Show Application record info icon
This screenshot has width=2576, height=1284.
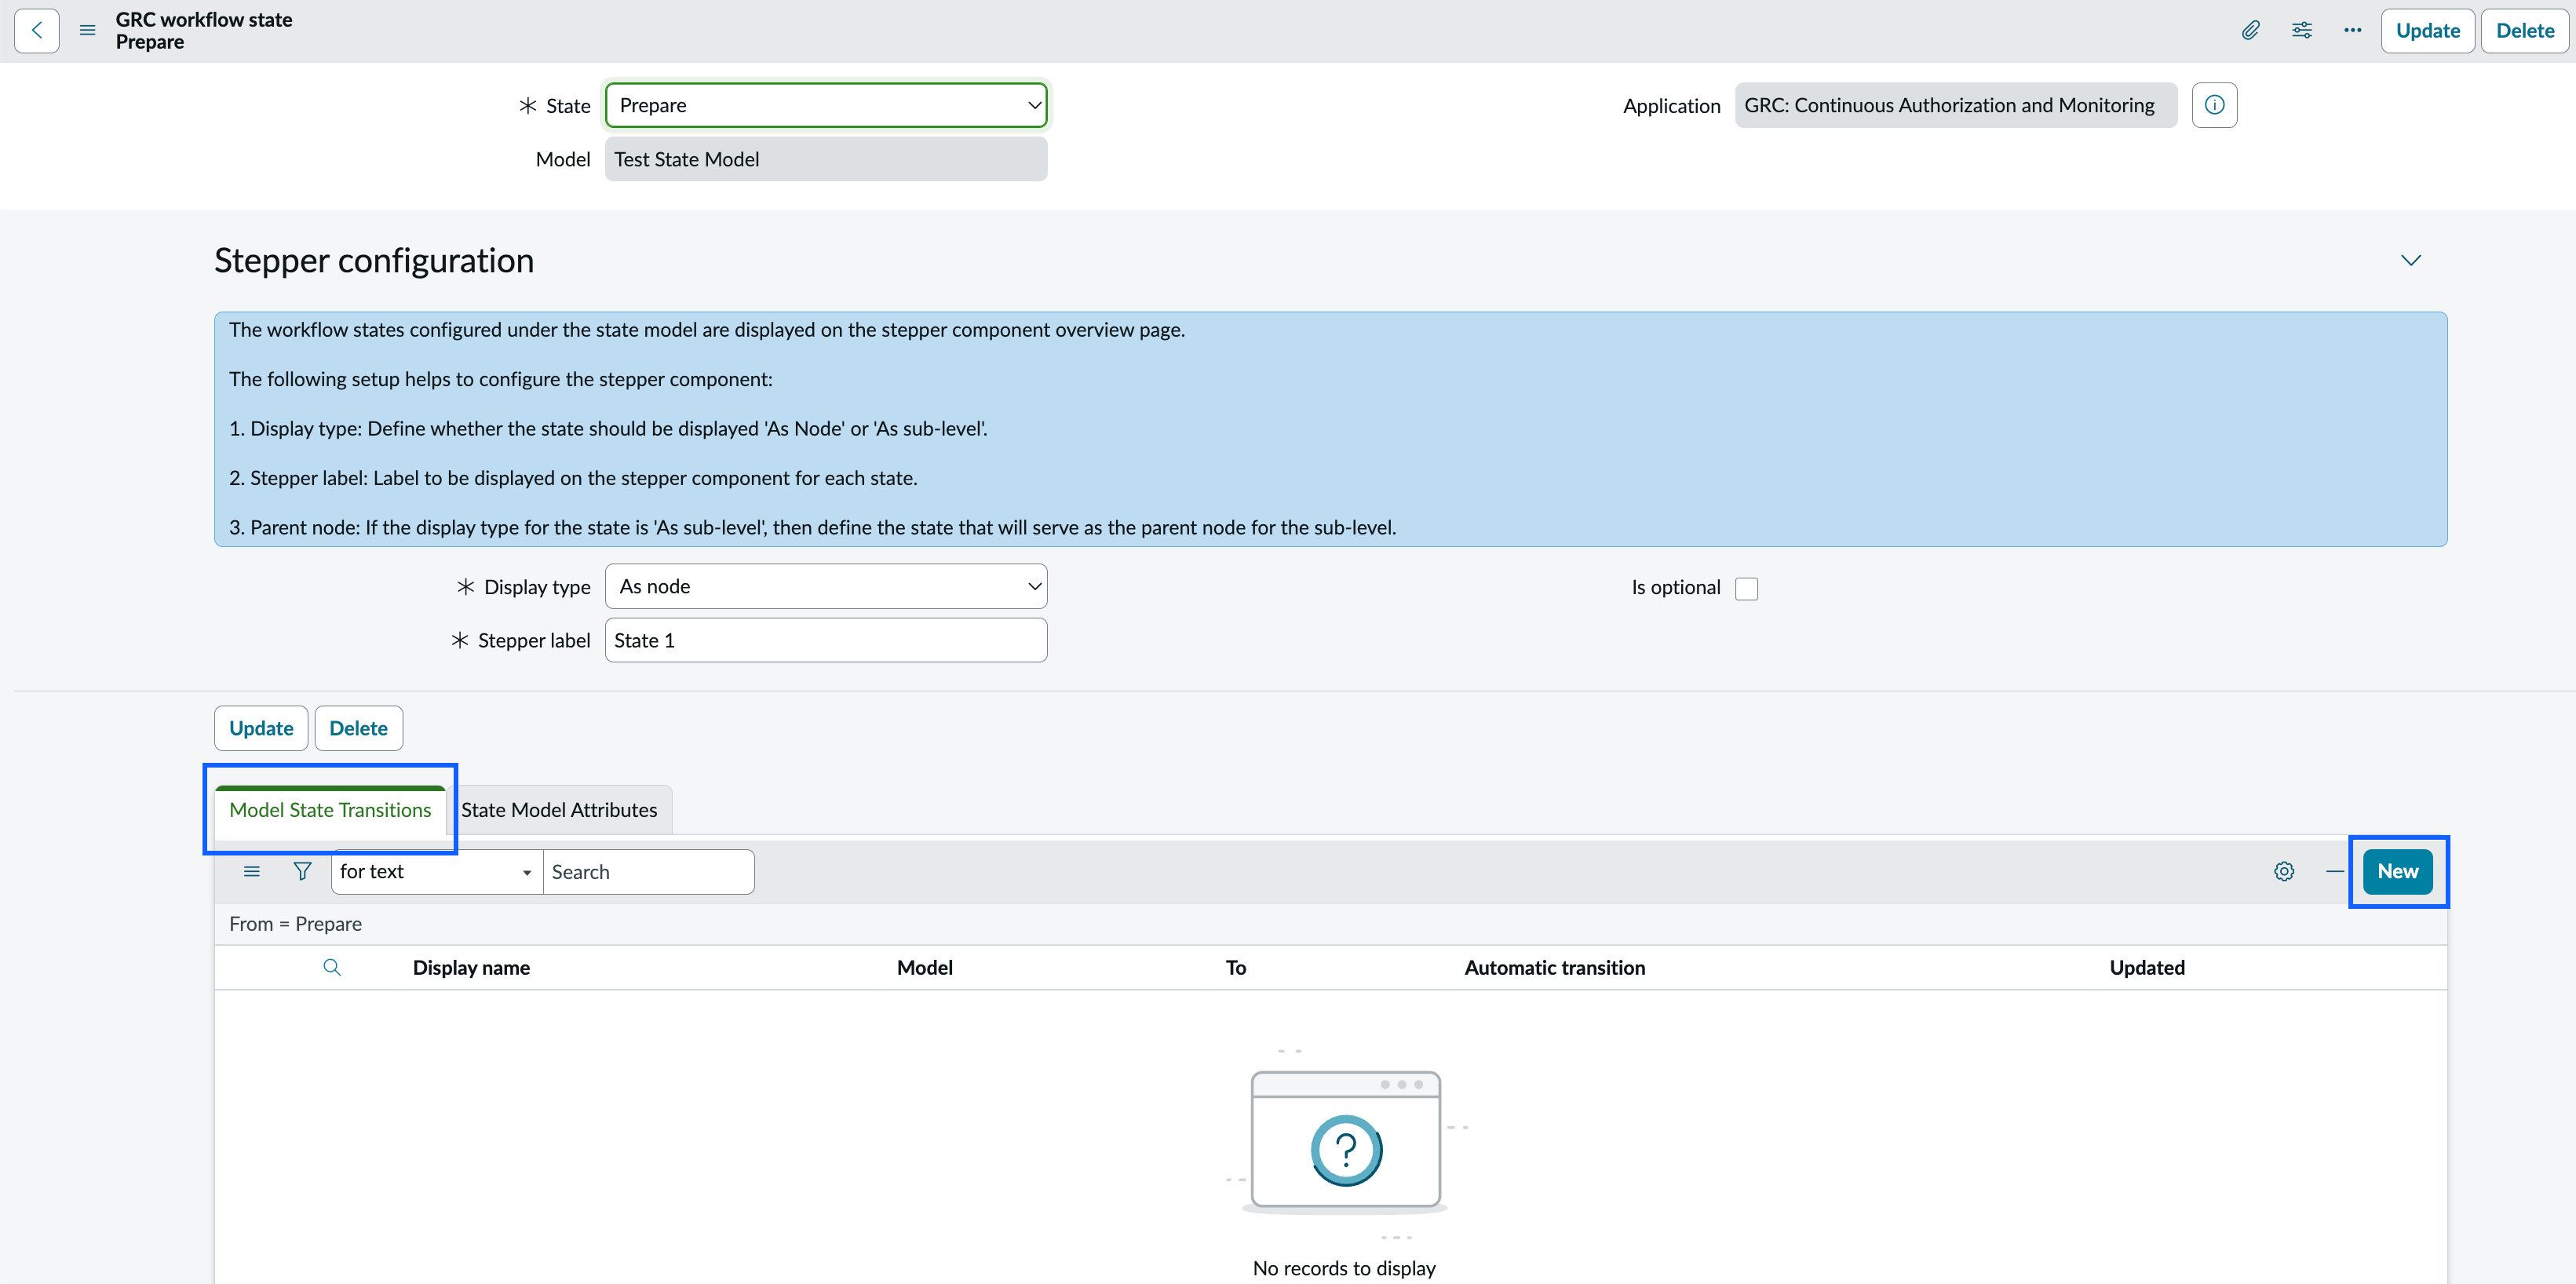[x=2214, y=105]
